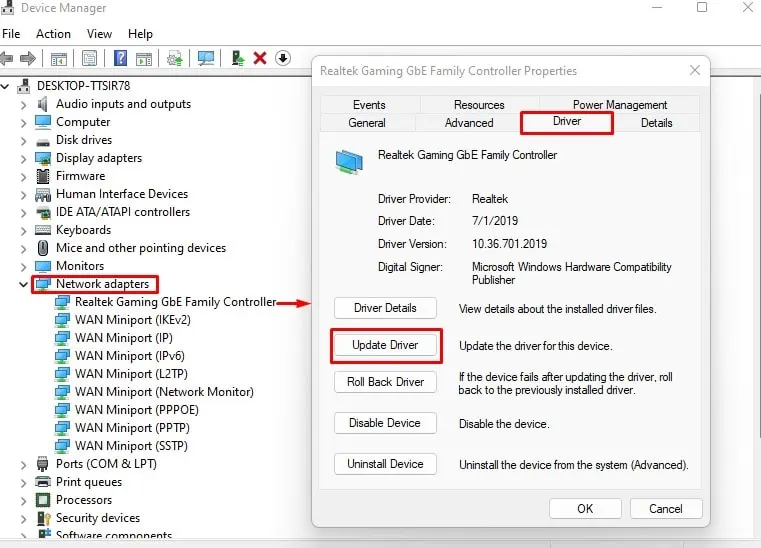Switch to the Resources tab
Screen dimensions: 761x548
pyautogui.click(x=479, y=105)
